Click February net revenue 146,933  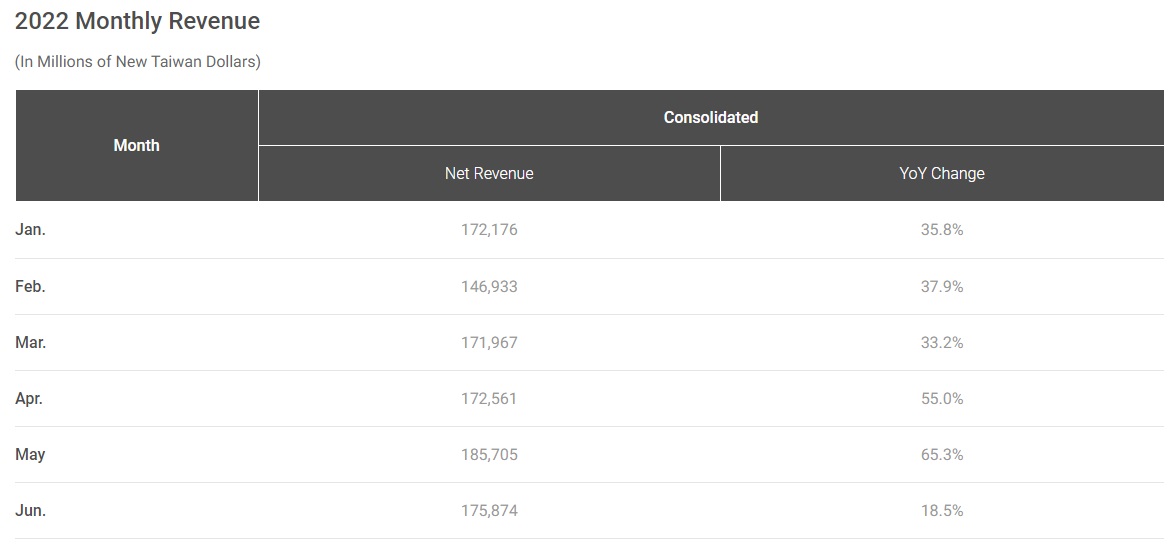click(x=489, y=286)
